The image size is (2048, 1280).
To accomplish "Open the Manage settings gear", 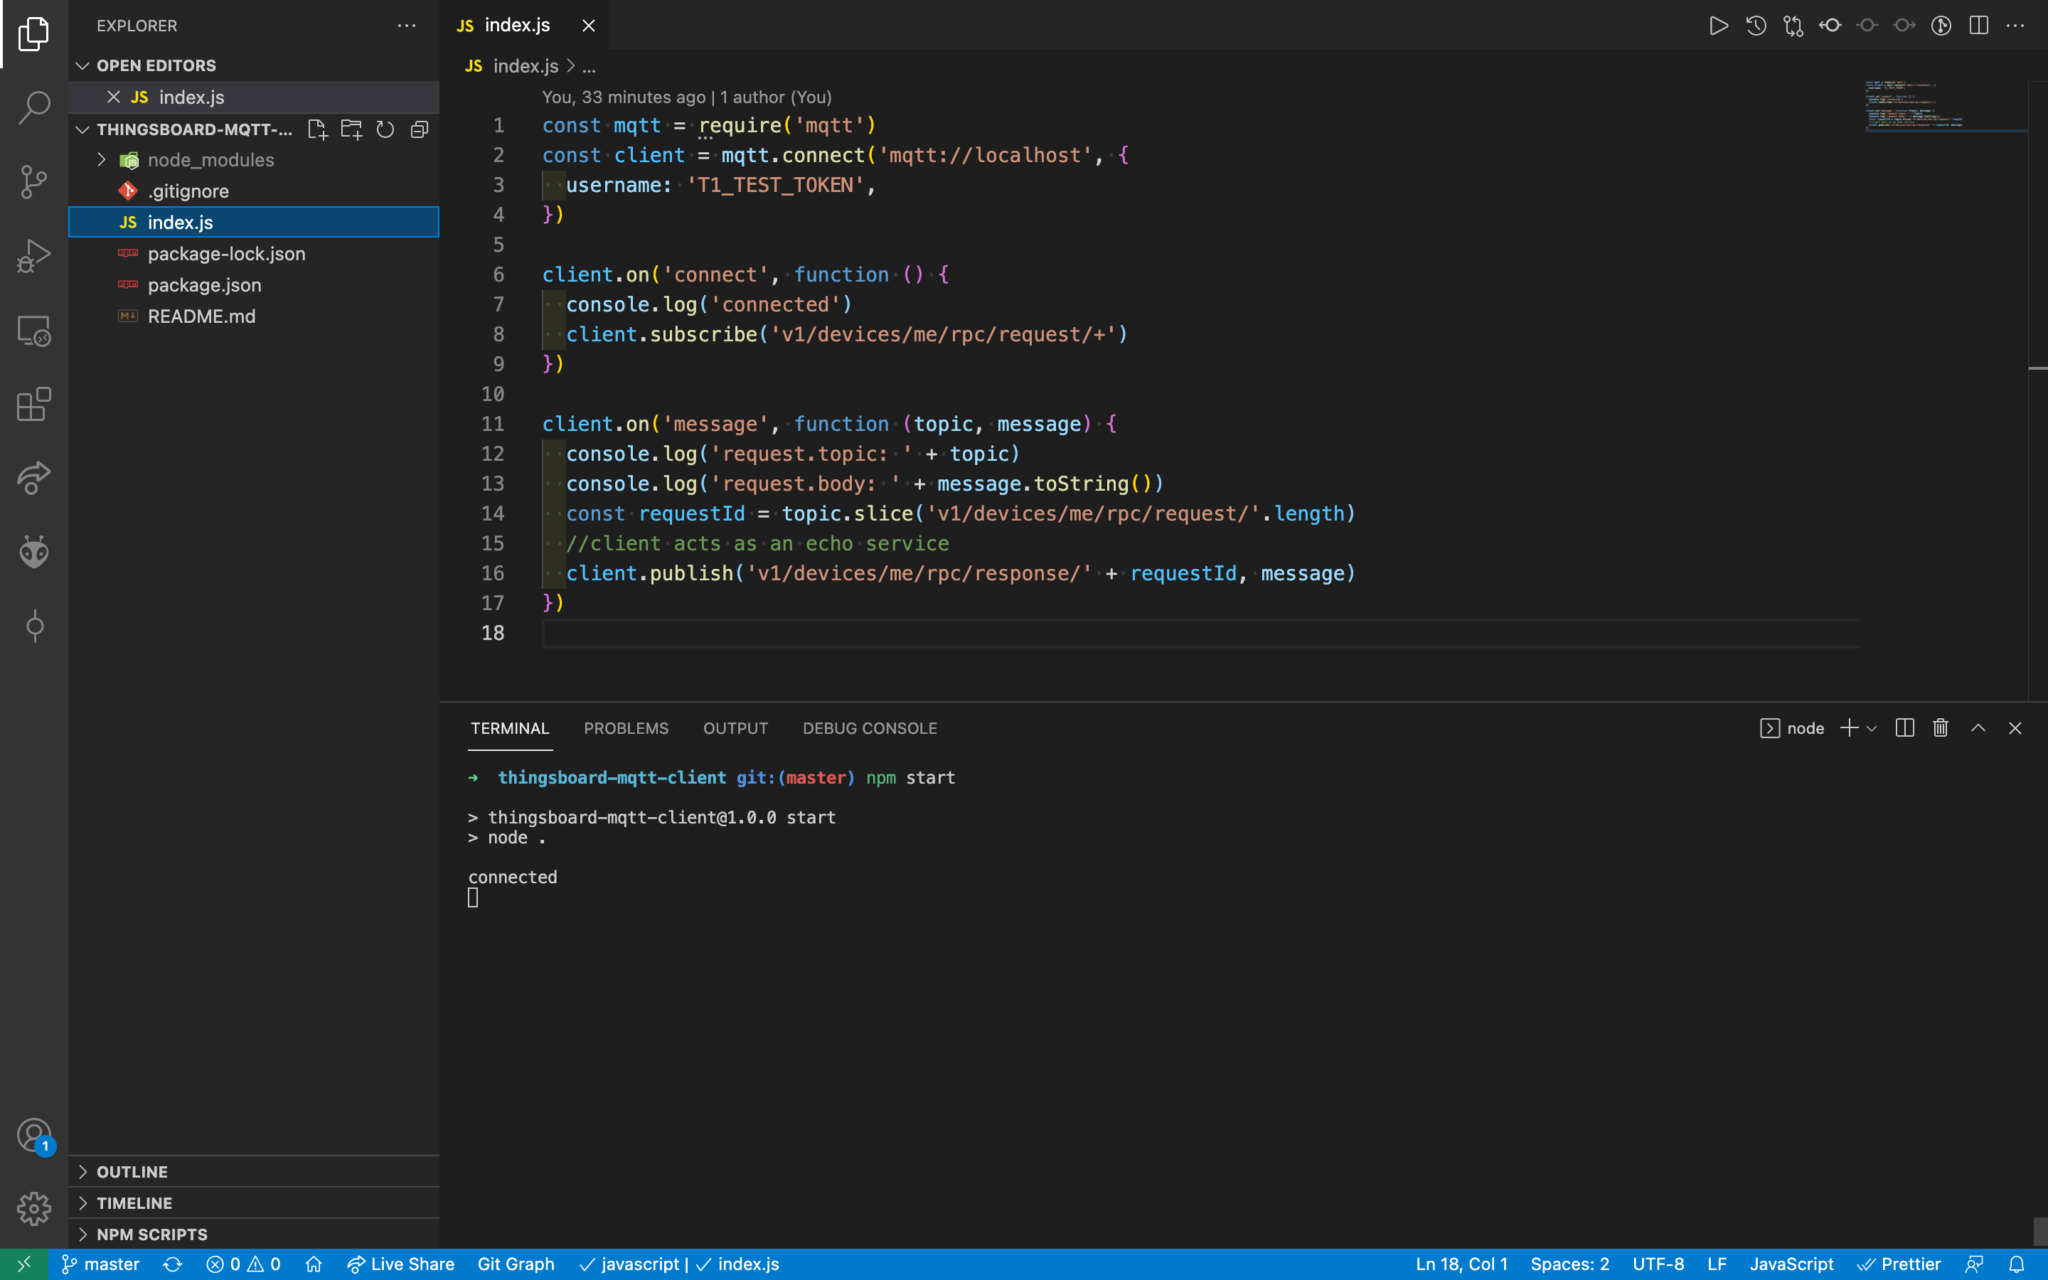I will pyautogui.click(x=34, y=1208).
